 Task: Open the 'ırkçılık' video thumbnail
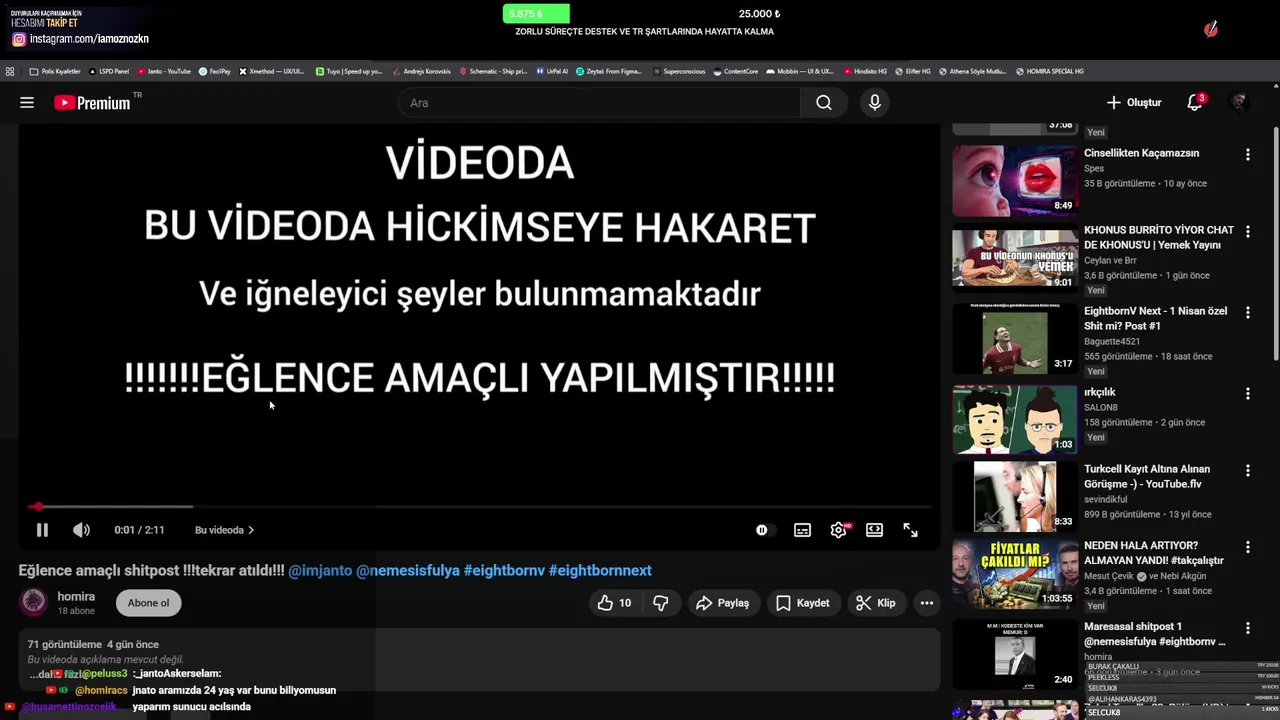pos(1015,420)
